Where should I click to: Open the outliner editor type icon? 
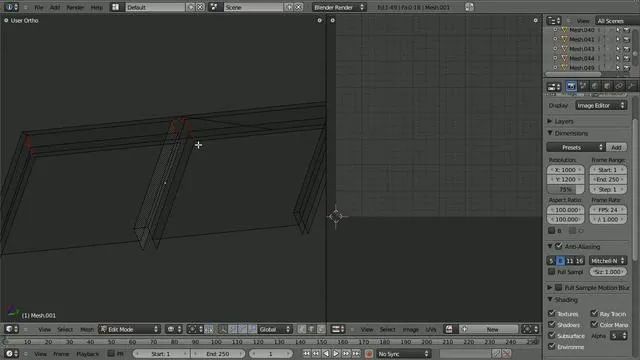tap(553, 20)
